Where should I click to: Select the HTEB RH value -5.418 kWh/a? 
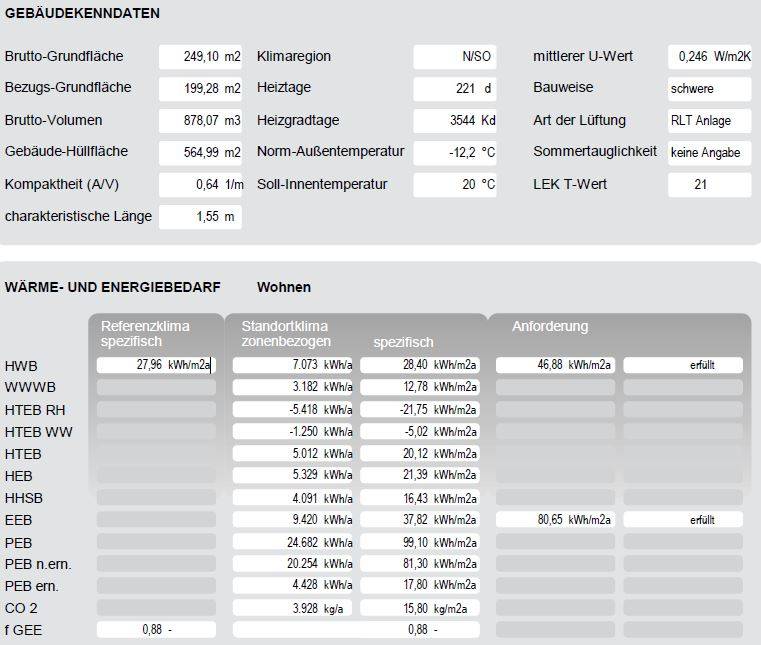click(293, 410)
